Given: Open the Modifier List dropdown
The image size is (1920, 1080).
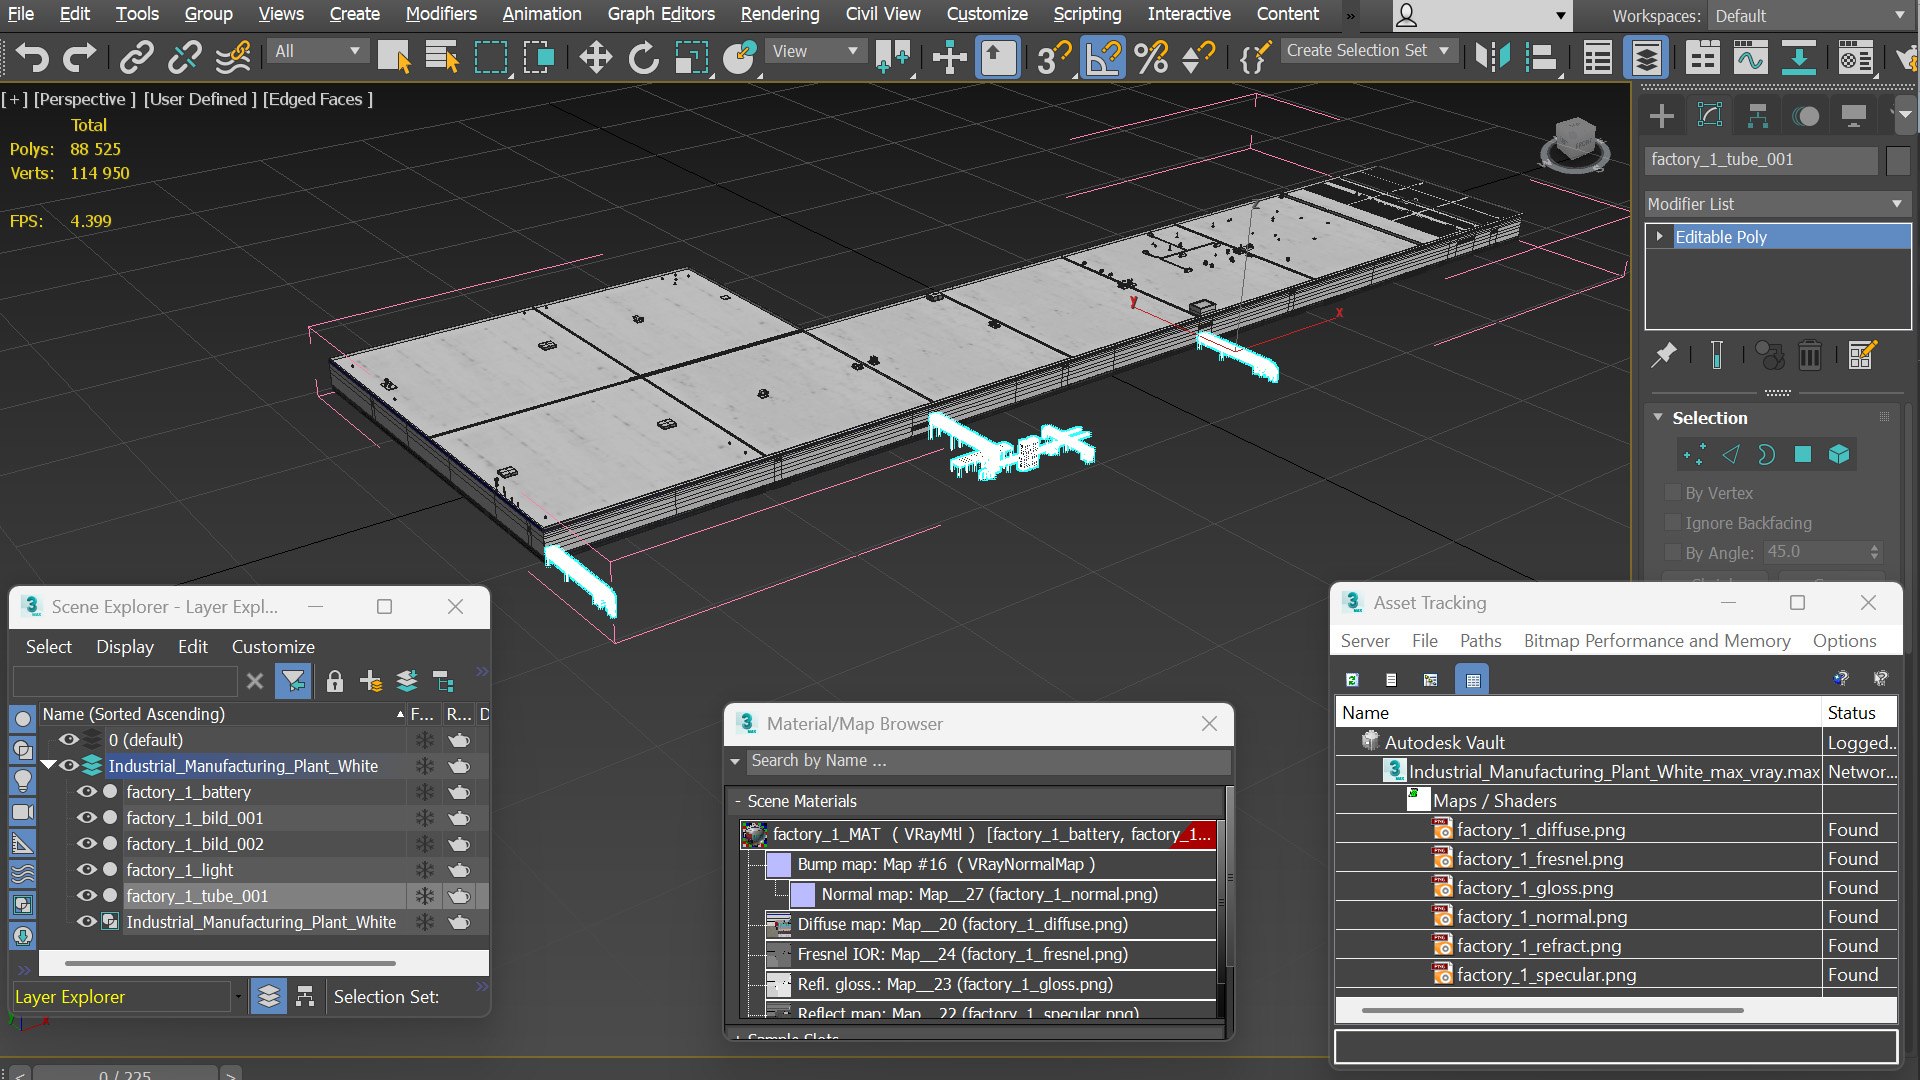Looking at the screenshot, I should coord(1776,204).
